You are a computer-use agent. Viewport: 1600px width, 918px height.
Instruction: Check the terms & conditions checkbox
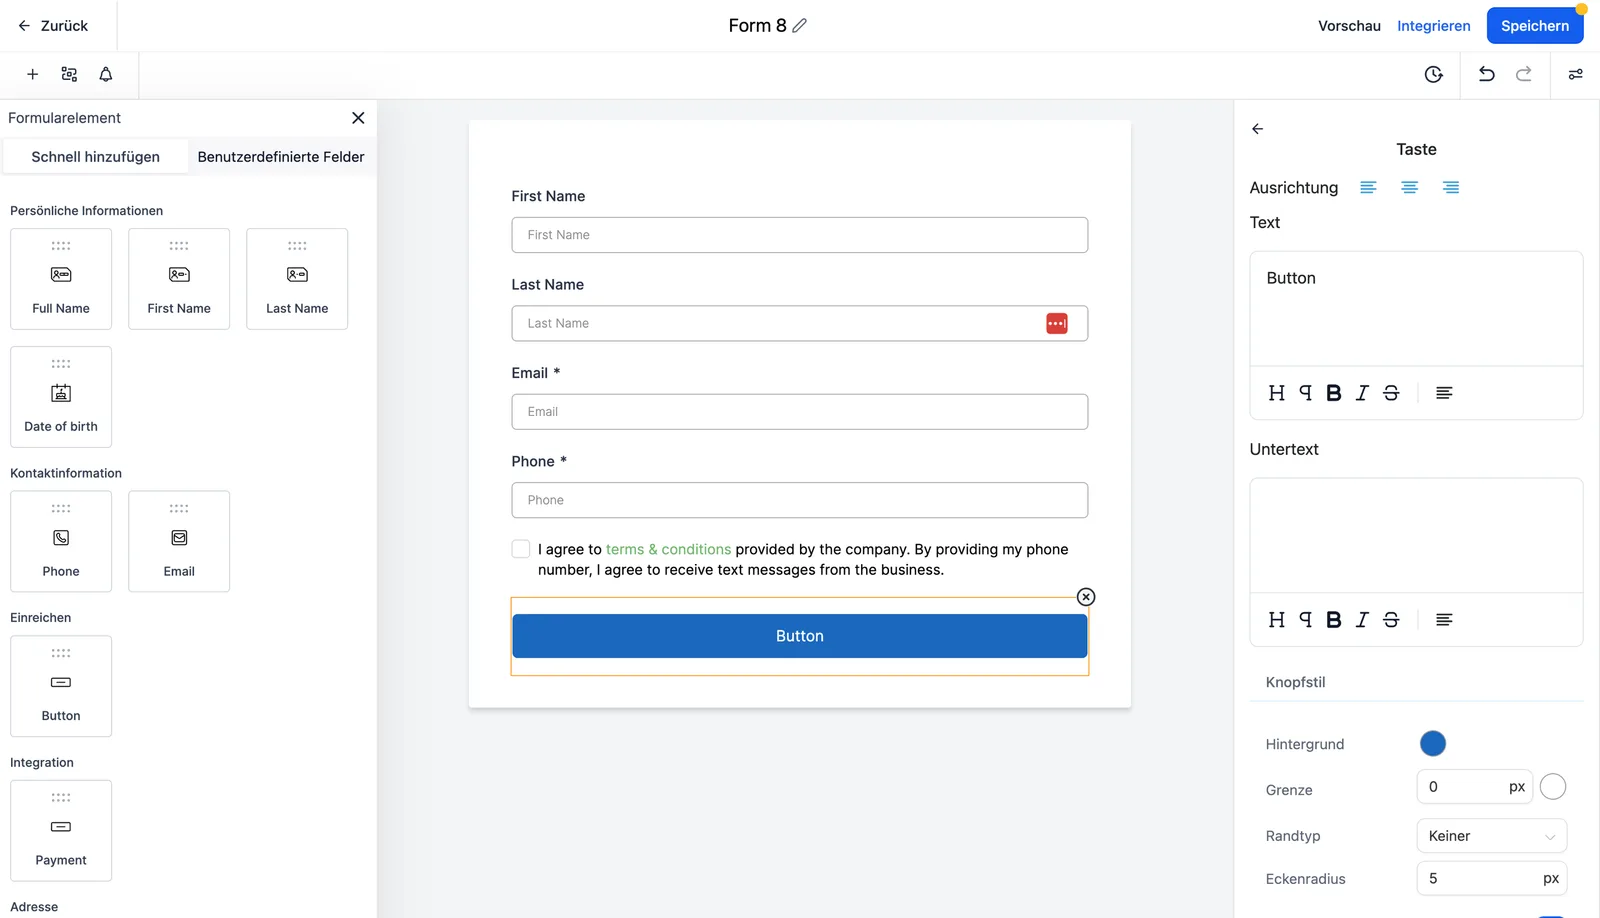click(x=521, y=549)
